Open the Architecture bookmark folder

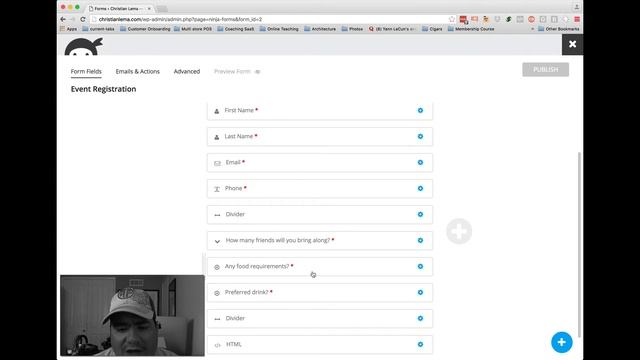pos(320,29)
